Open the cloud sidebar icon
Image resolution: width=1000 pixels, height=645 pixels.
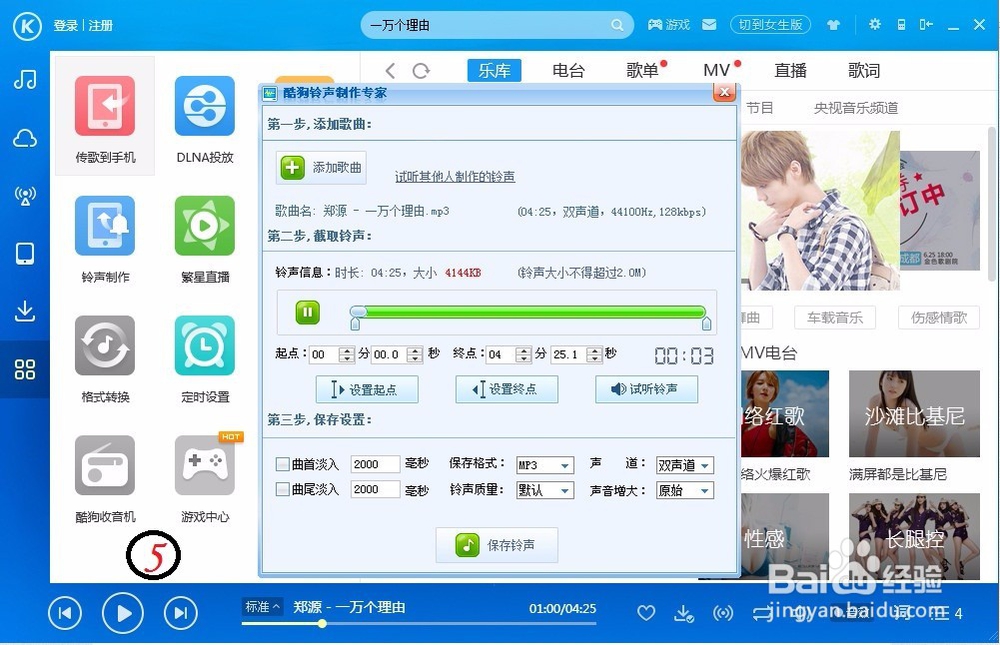click(x=25, y=138)
